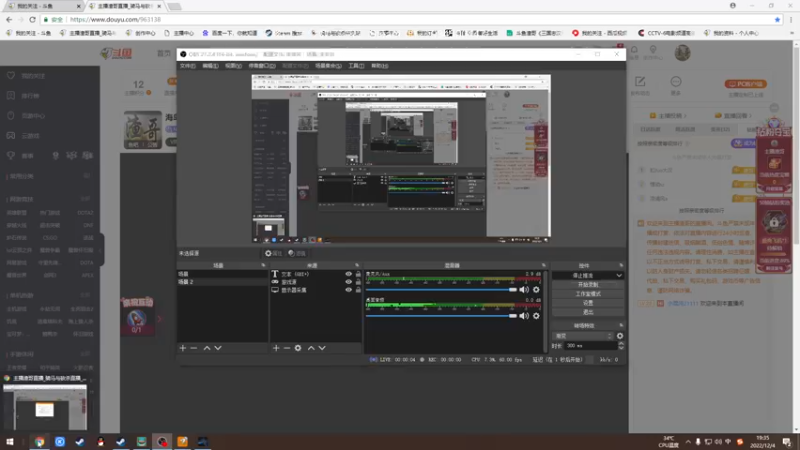Open the 工具(T) menu in OBS
This screenshot has height=450, width=800.
tap(356, 66)
